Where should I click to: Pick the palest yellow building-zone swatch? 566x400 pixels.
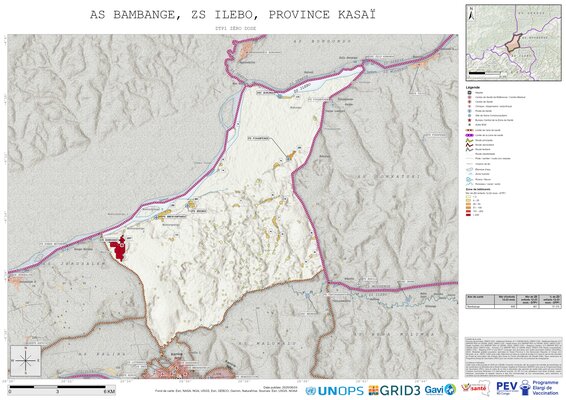[468, 197]
